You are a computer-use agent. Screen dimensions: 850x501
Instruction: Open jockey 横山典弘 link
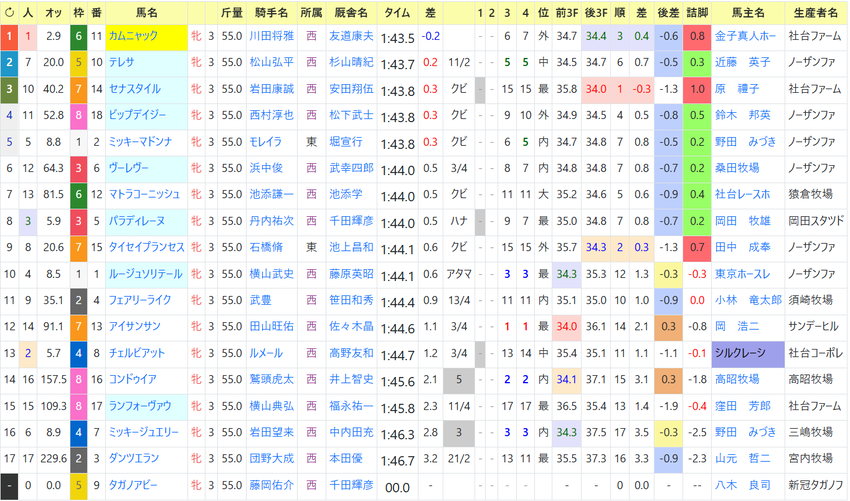pos(272,406)
